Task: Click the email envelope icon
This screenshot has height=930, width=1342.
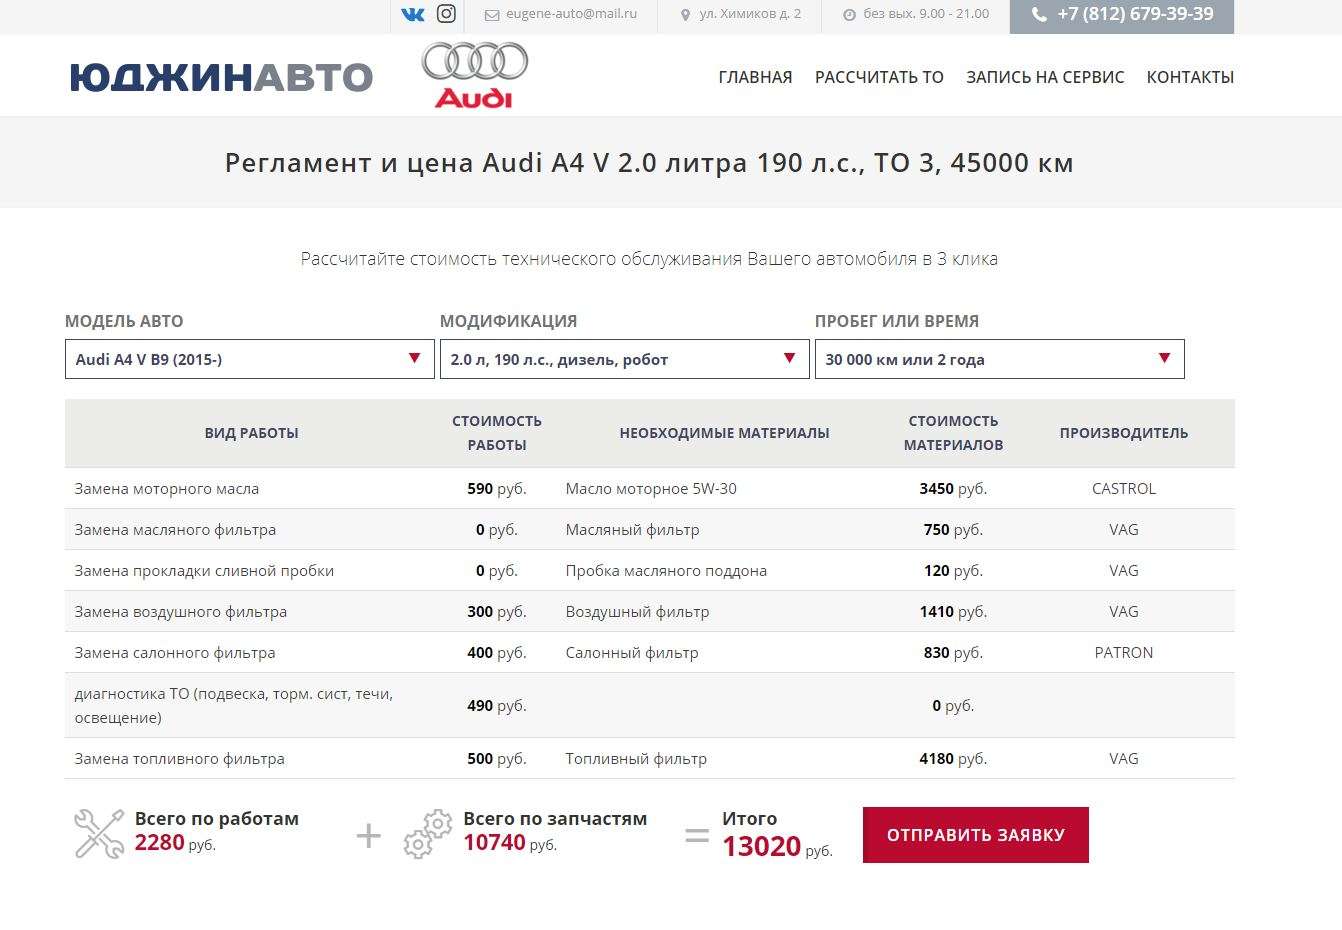Action: point(492,15)
